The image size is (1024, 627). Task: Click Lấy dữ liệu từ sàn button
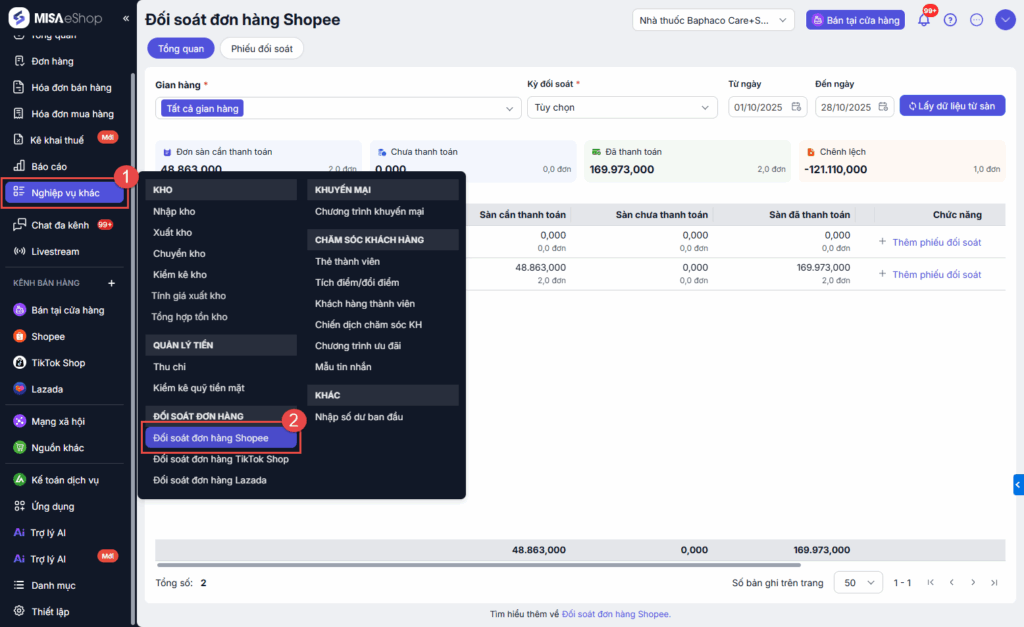pos(952,106)
